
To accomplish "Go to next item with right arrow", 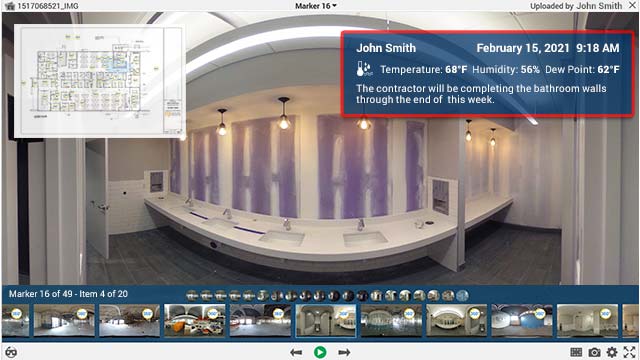I will 344,352.
